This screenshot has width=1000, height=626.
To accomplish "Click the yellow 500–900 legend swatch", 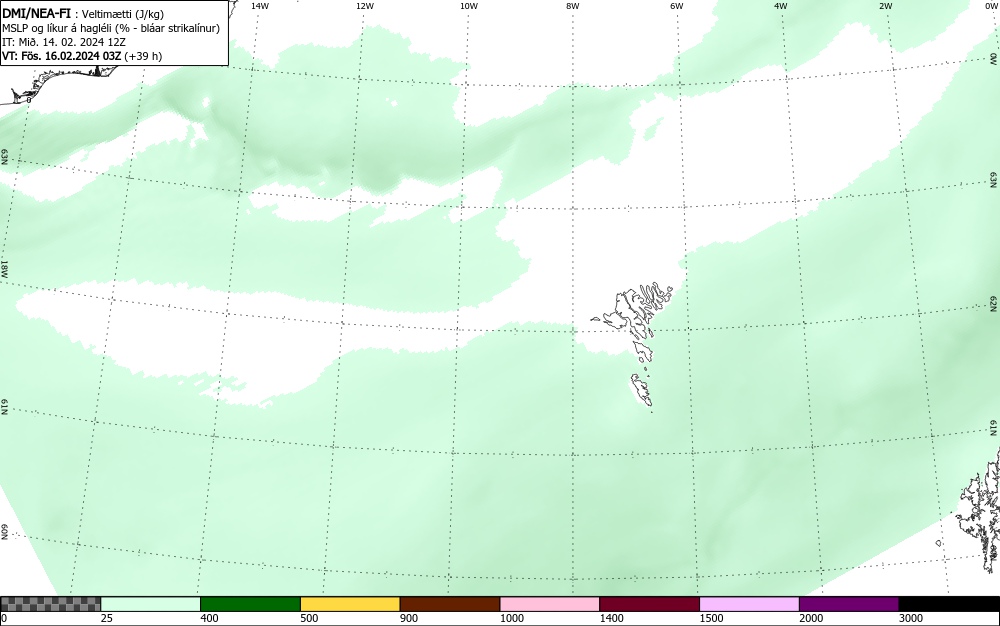I will click(x=350, y=604).
